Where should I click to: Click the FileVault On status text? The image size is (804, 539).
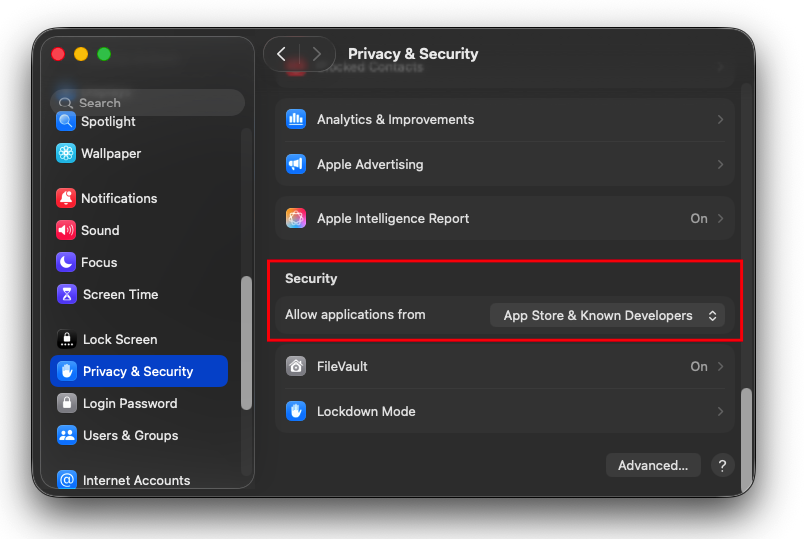tap(699, 367)
